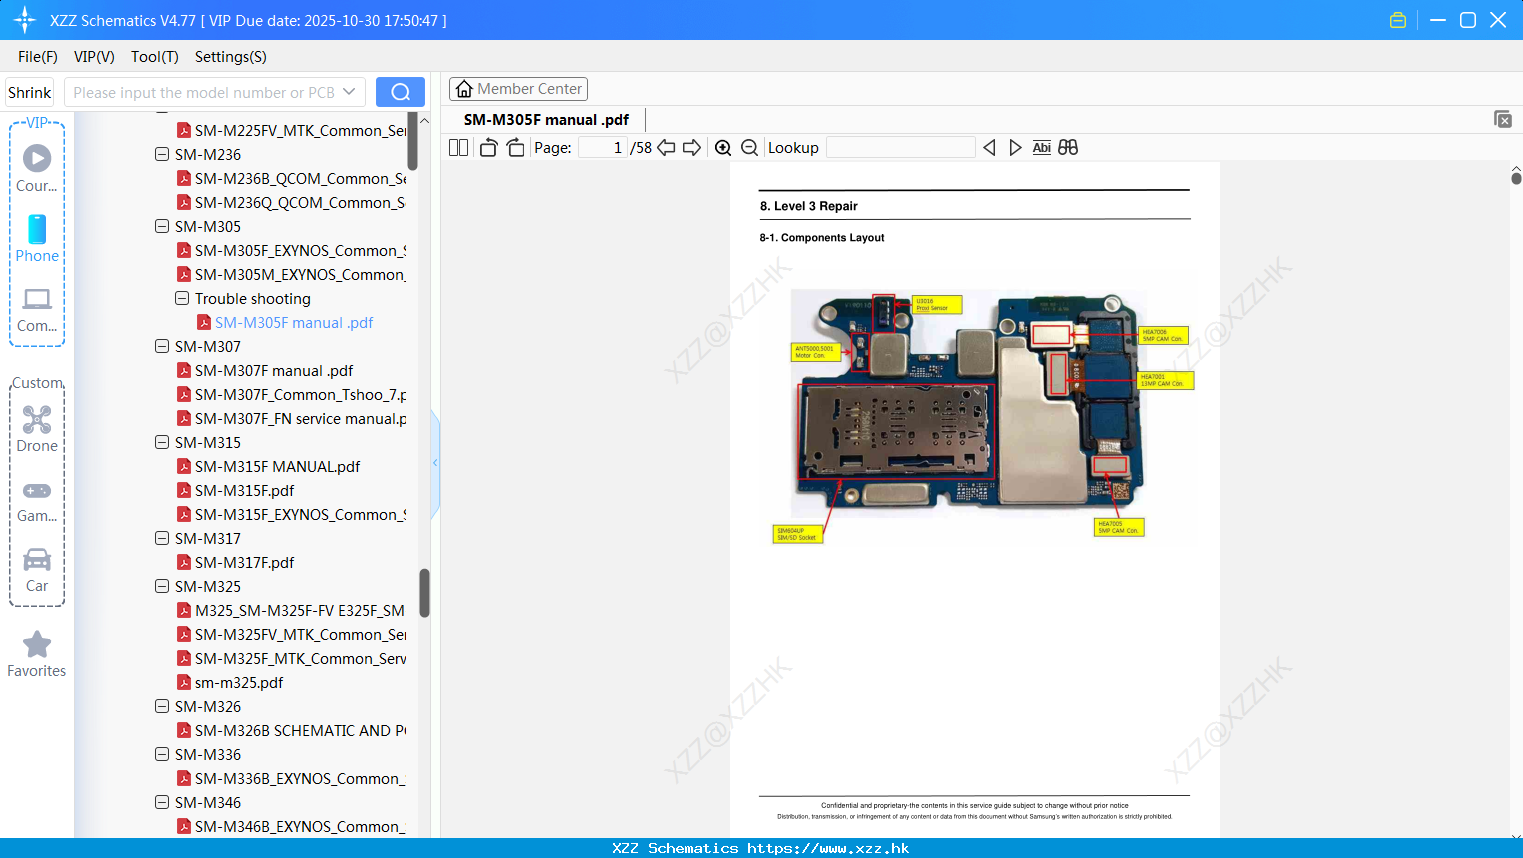
Task: Collapse the SM-M336 tree node
Action: [x=162, y=754]
